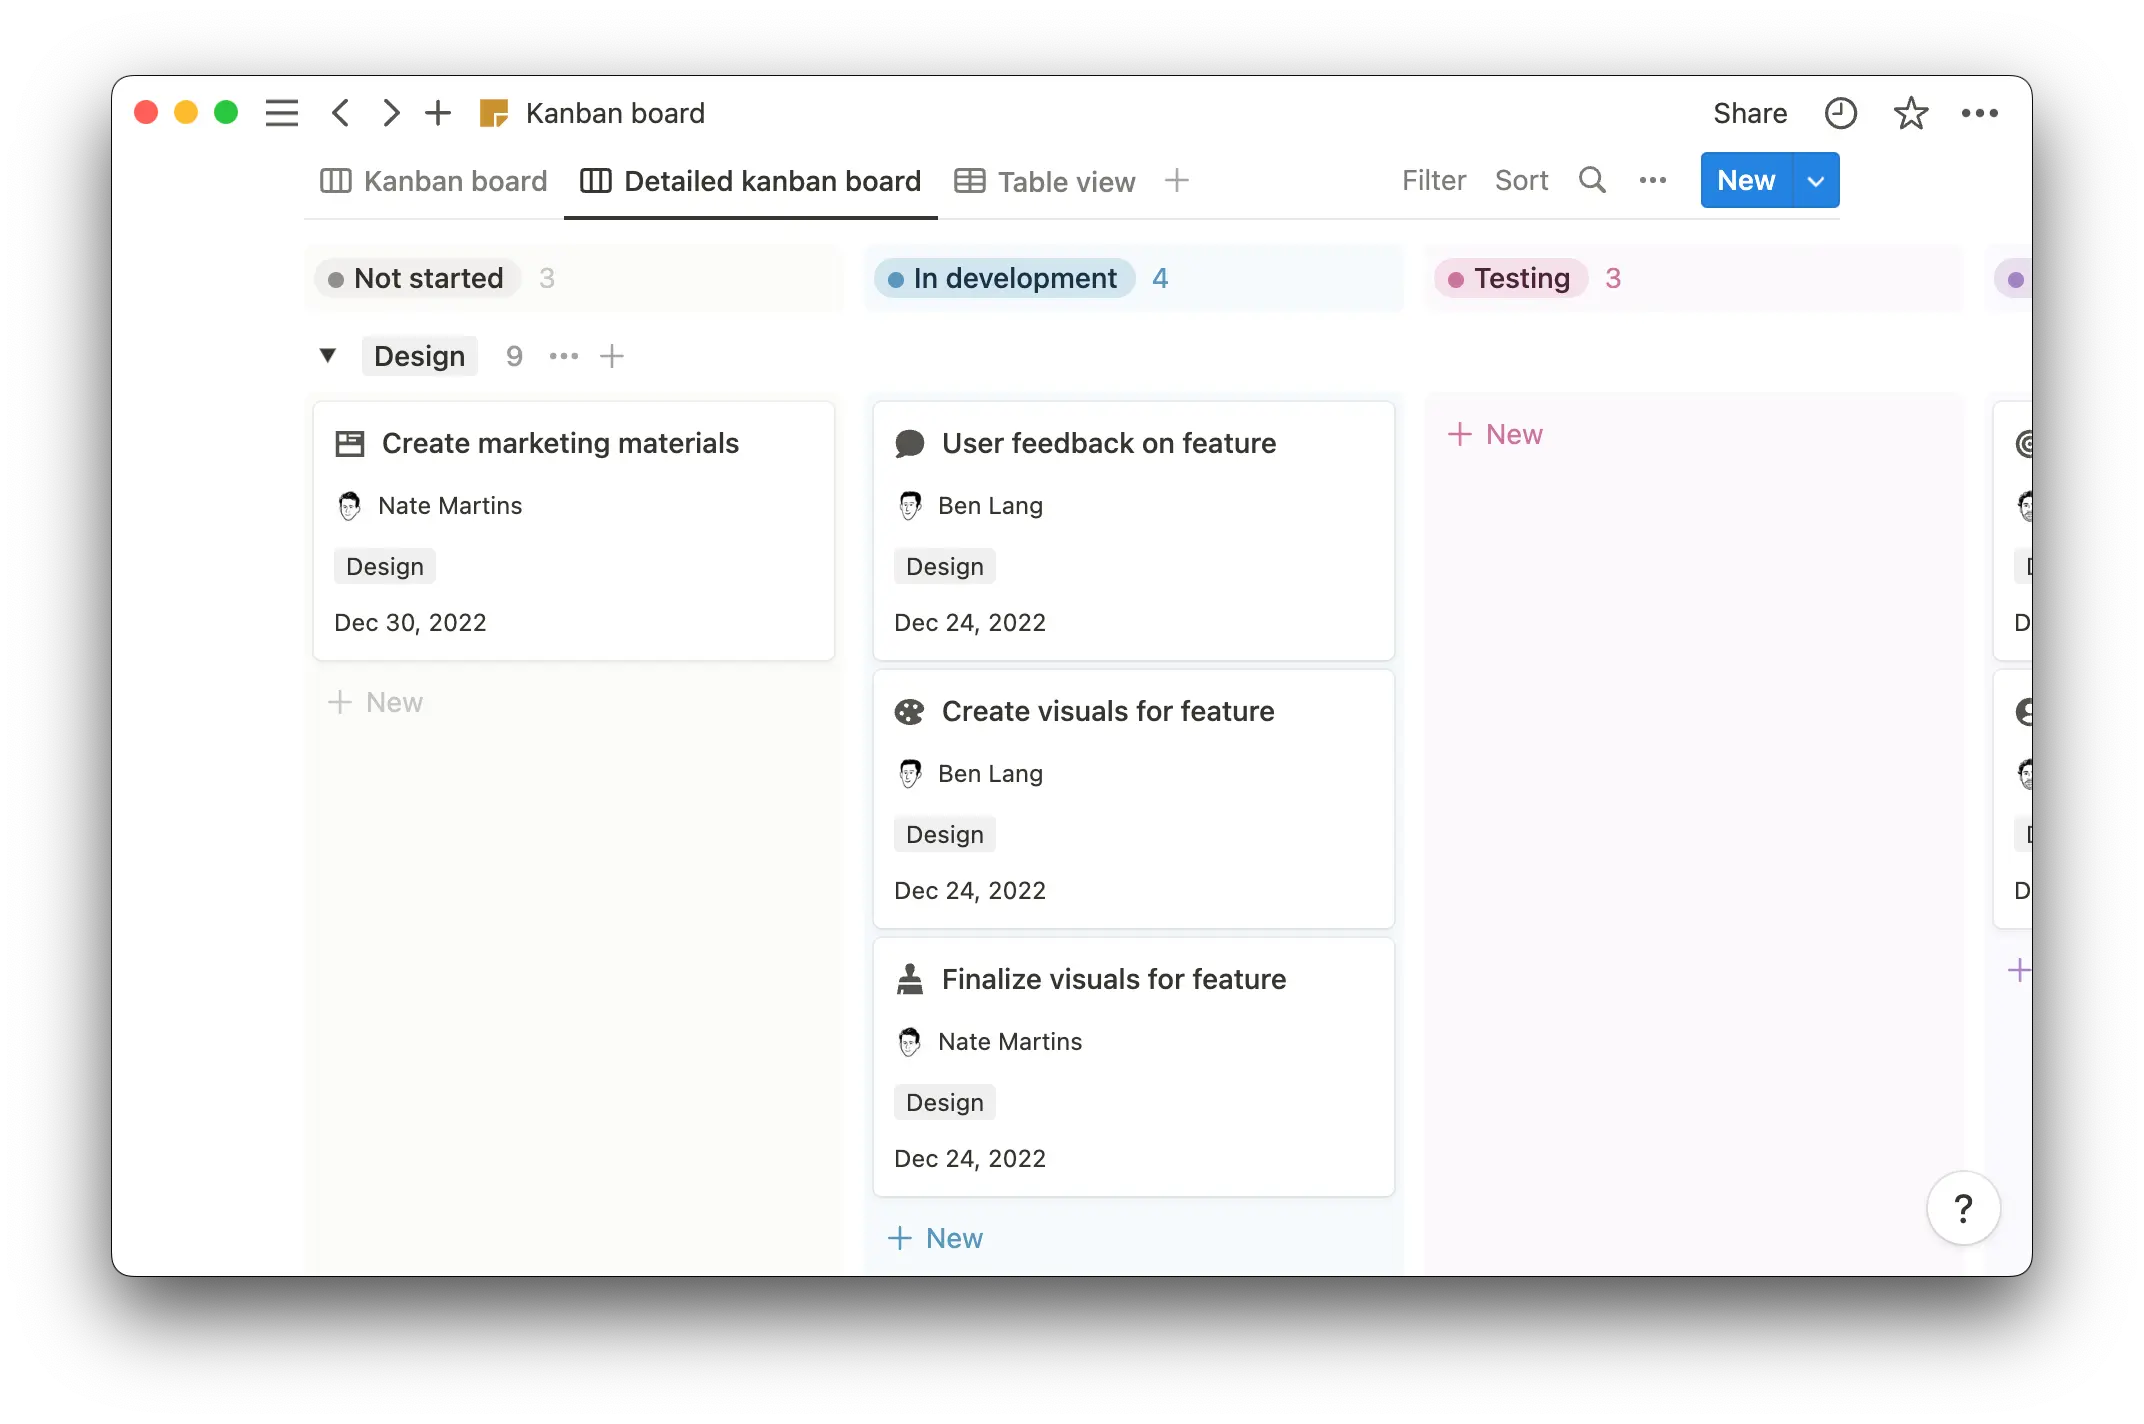The width and height of the screenshot is (2144, 1424).
Task: Click the back navigation arrow
Action: [341, 113]
